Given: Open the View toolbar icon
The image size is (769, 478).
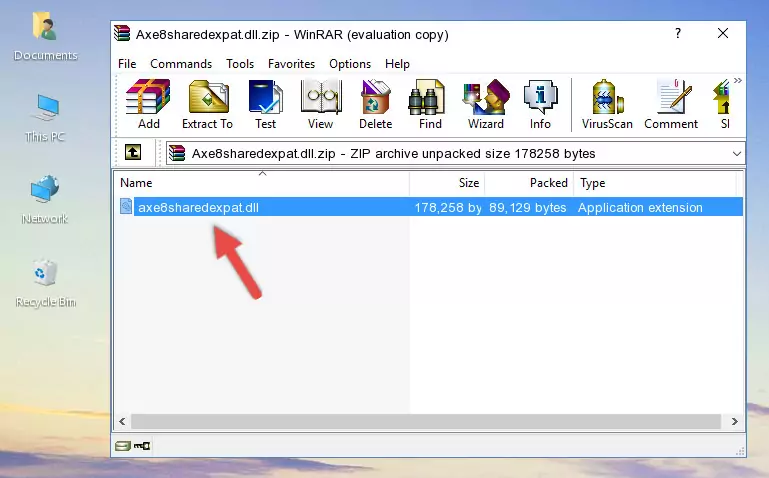Looking at the screenshot, I should click(x=321, y=104).
